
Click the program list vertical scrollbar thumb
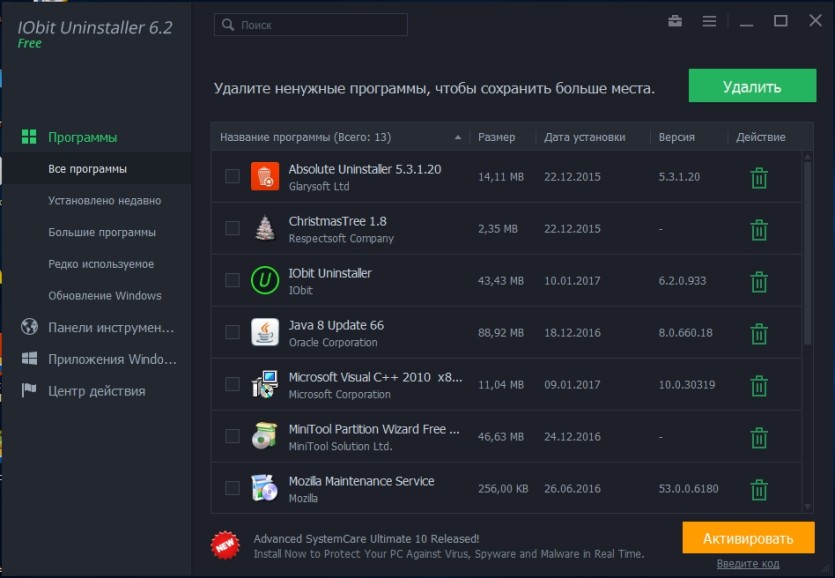coord(807,253)
